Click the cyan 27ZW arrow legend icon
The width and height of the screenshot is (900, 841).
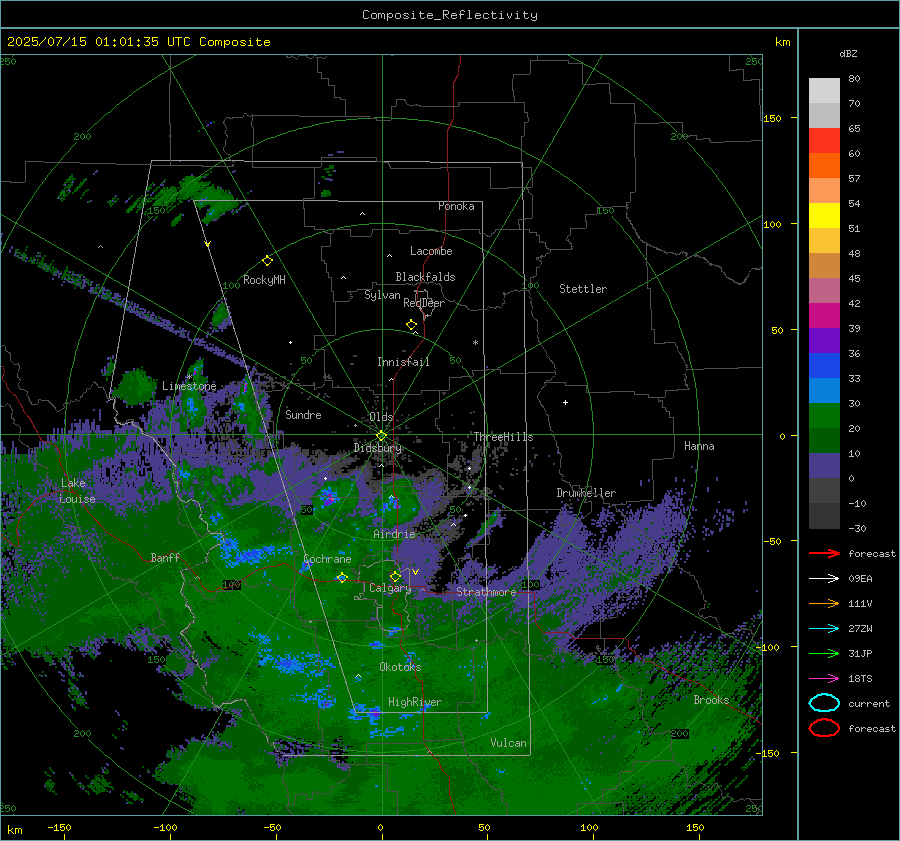[x=824, y=629]
